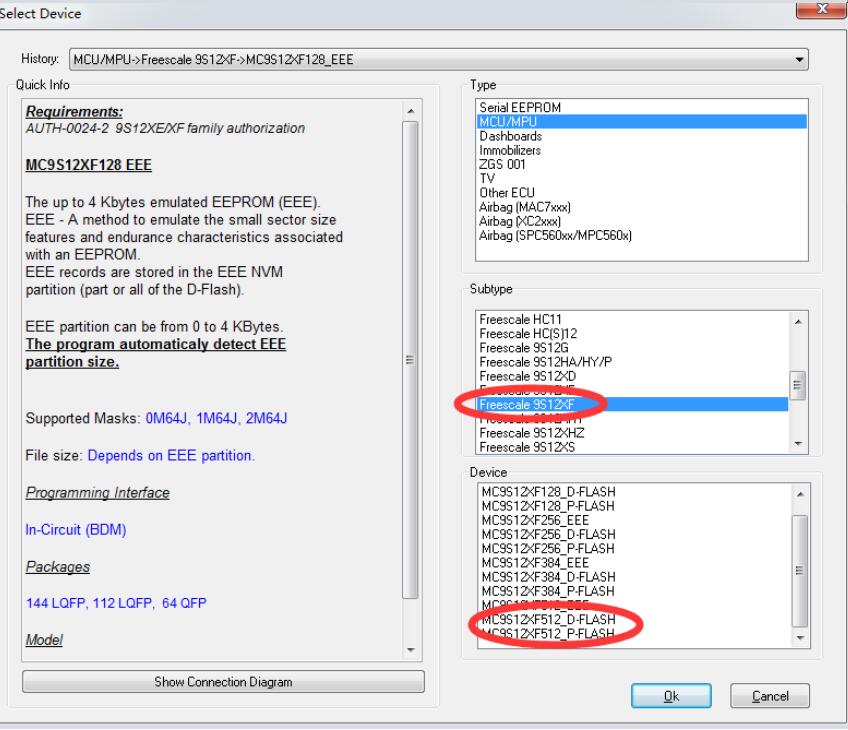Click Show Connection Diagram button
Screen dimensions: 848x730
click(x=223, y=682)
